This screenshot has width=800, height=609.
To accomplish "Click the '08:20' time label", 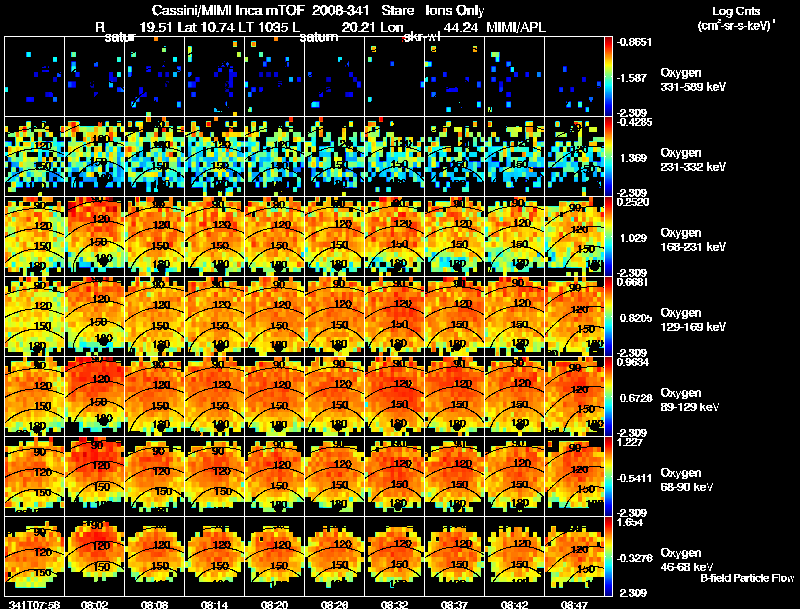I will [x=274, y=605].
